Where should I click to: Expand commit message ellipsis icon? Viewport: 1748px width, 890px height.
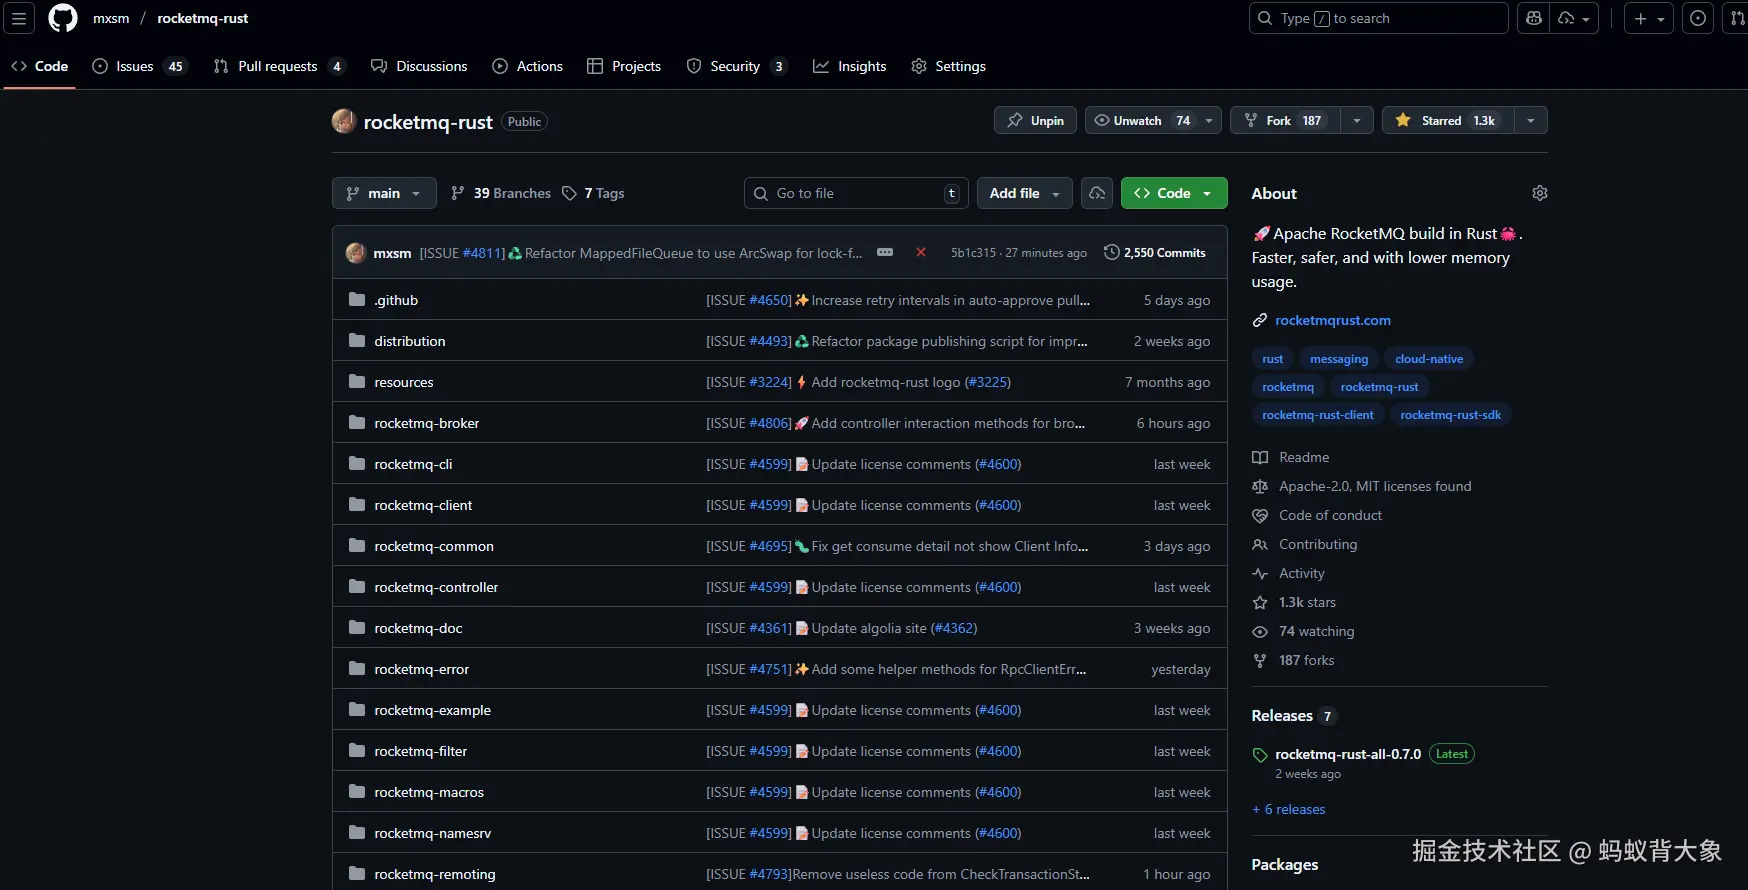(885, 253)
